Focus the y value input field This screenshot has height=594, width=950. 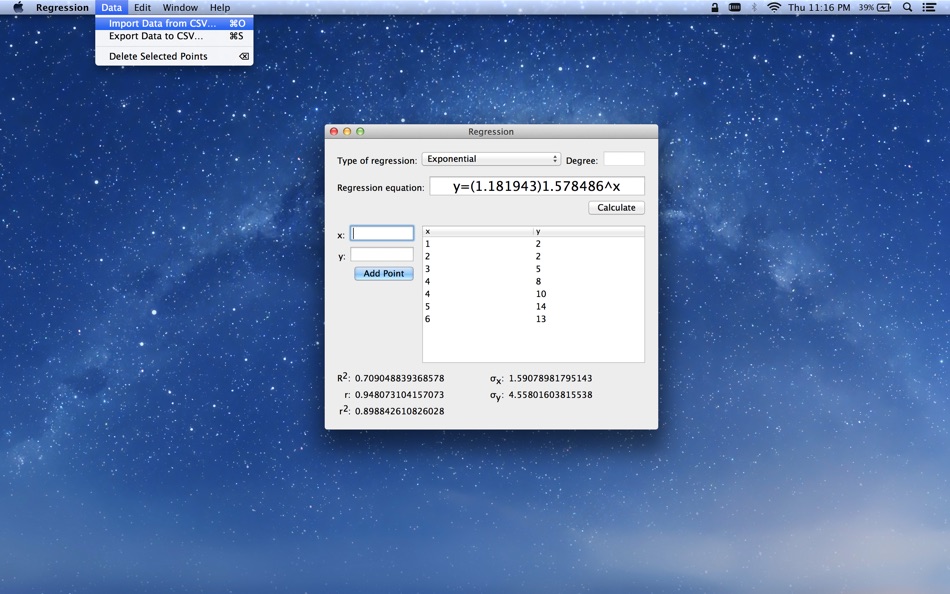pyautogui.click(x=382, y=255)
